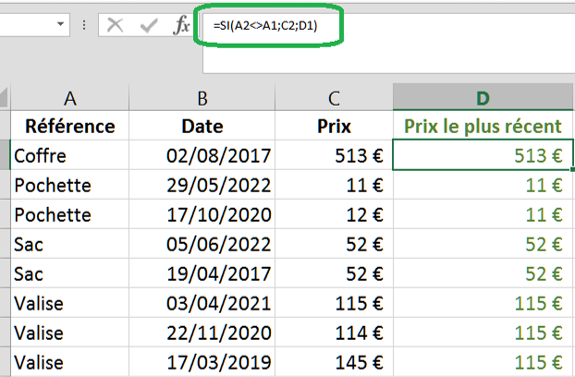Image resolution: width=575 pixels, height=377 pixels.
Task: Open Insert Function via fx icon
Action: click(x=181, y=26)
